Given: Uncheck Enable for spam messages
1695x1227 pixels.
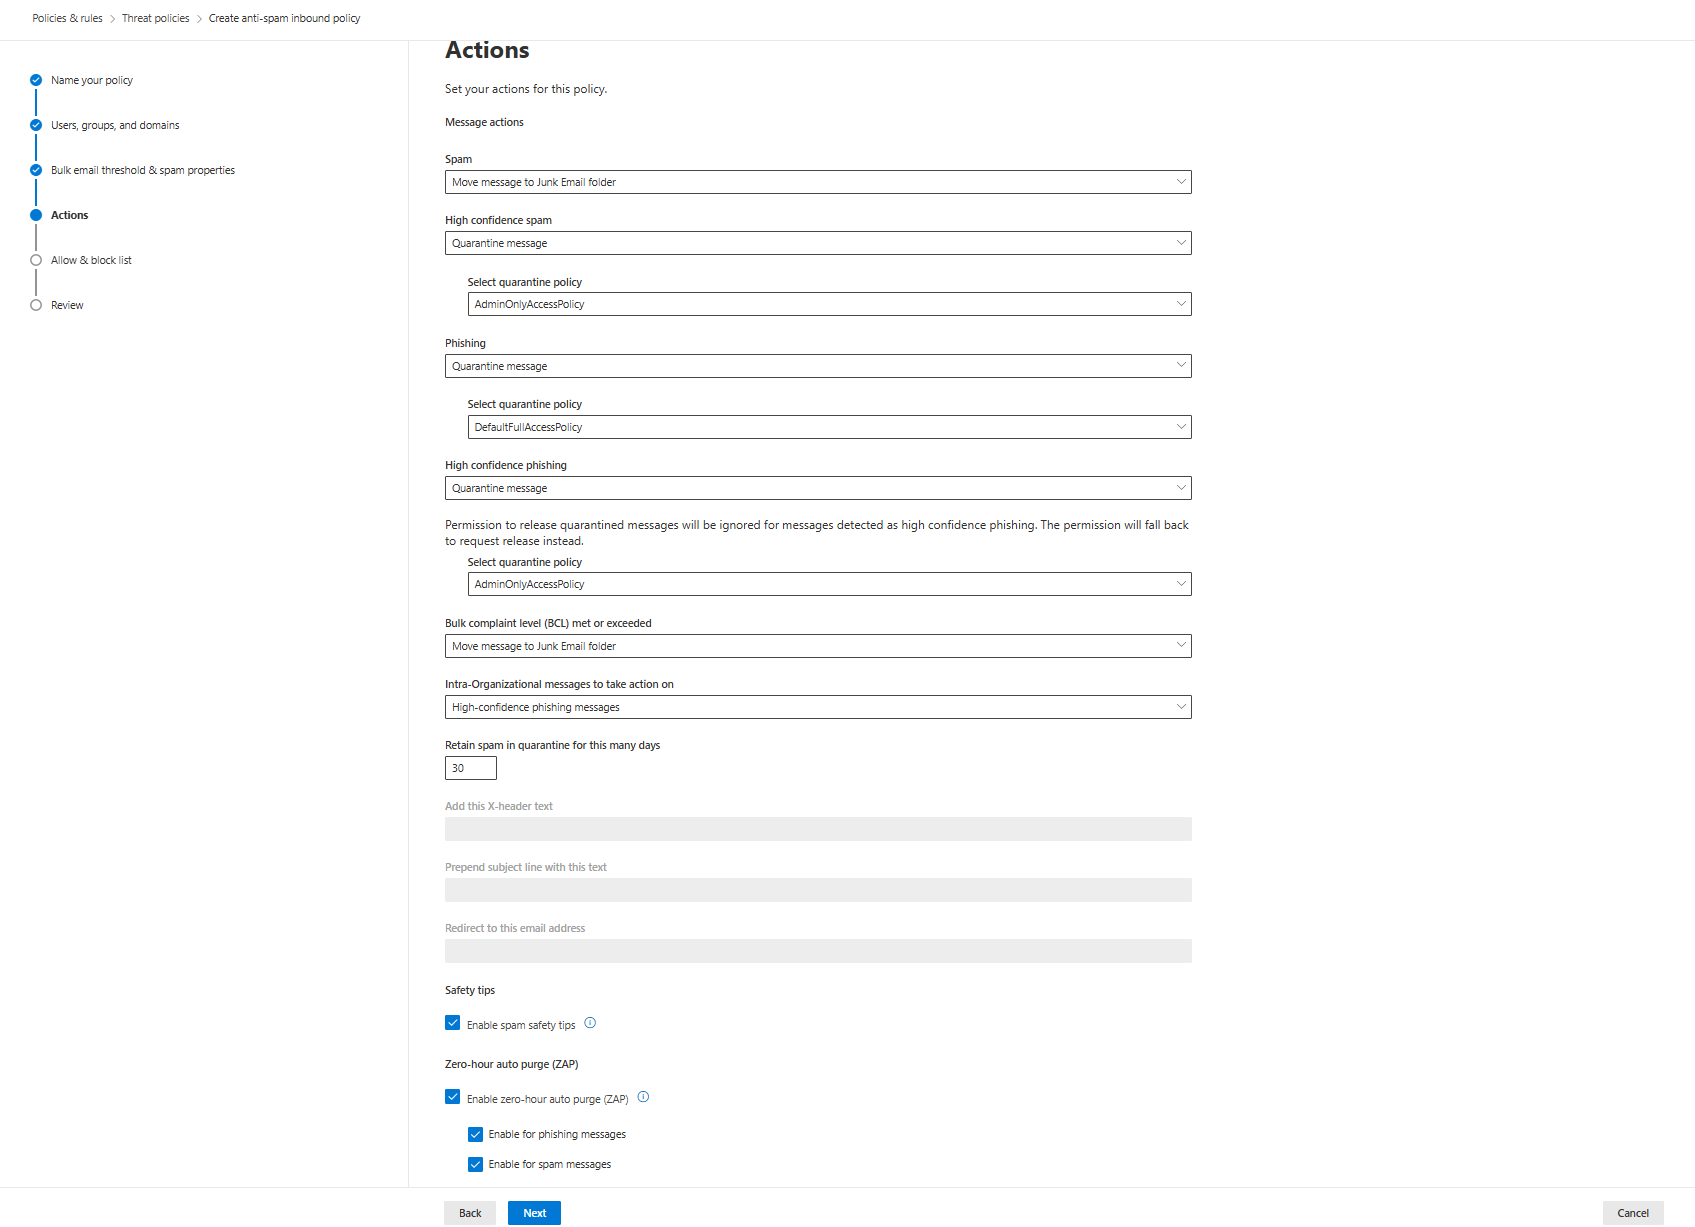Looking at the screenshot, I should click(x=475, y=1164).
